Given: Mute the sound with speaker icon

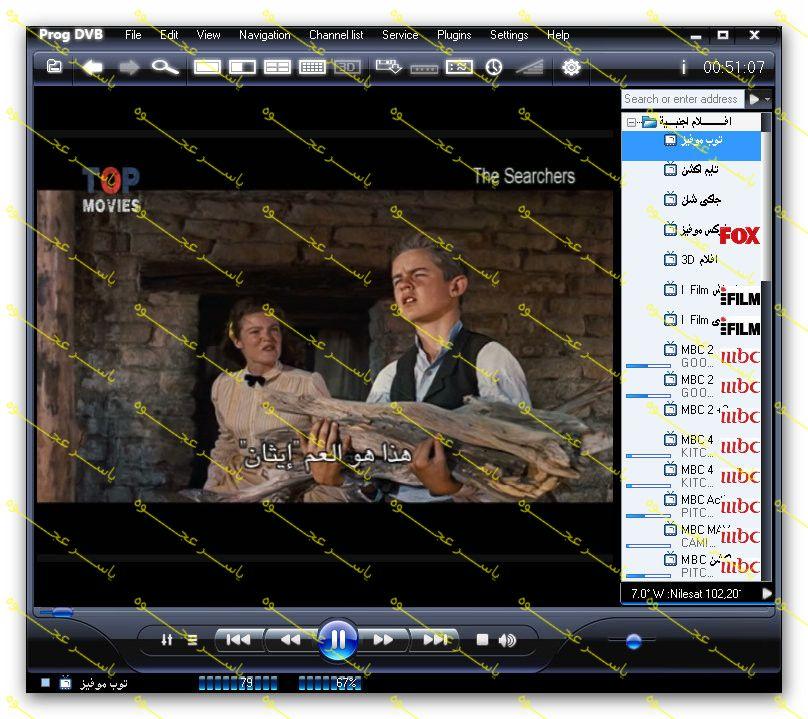Looking at the screenshot, I should coord(507,640).
